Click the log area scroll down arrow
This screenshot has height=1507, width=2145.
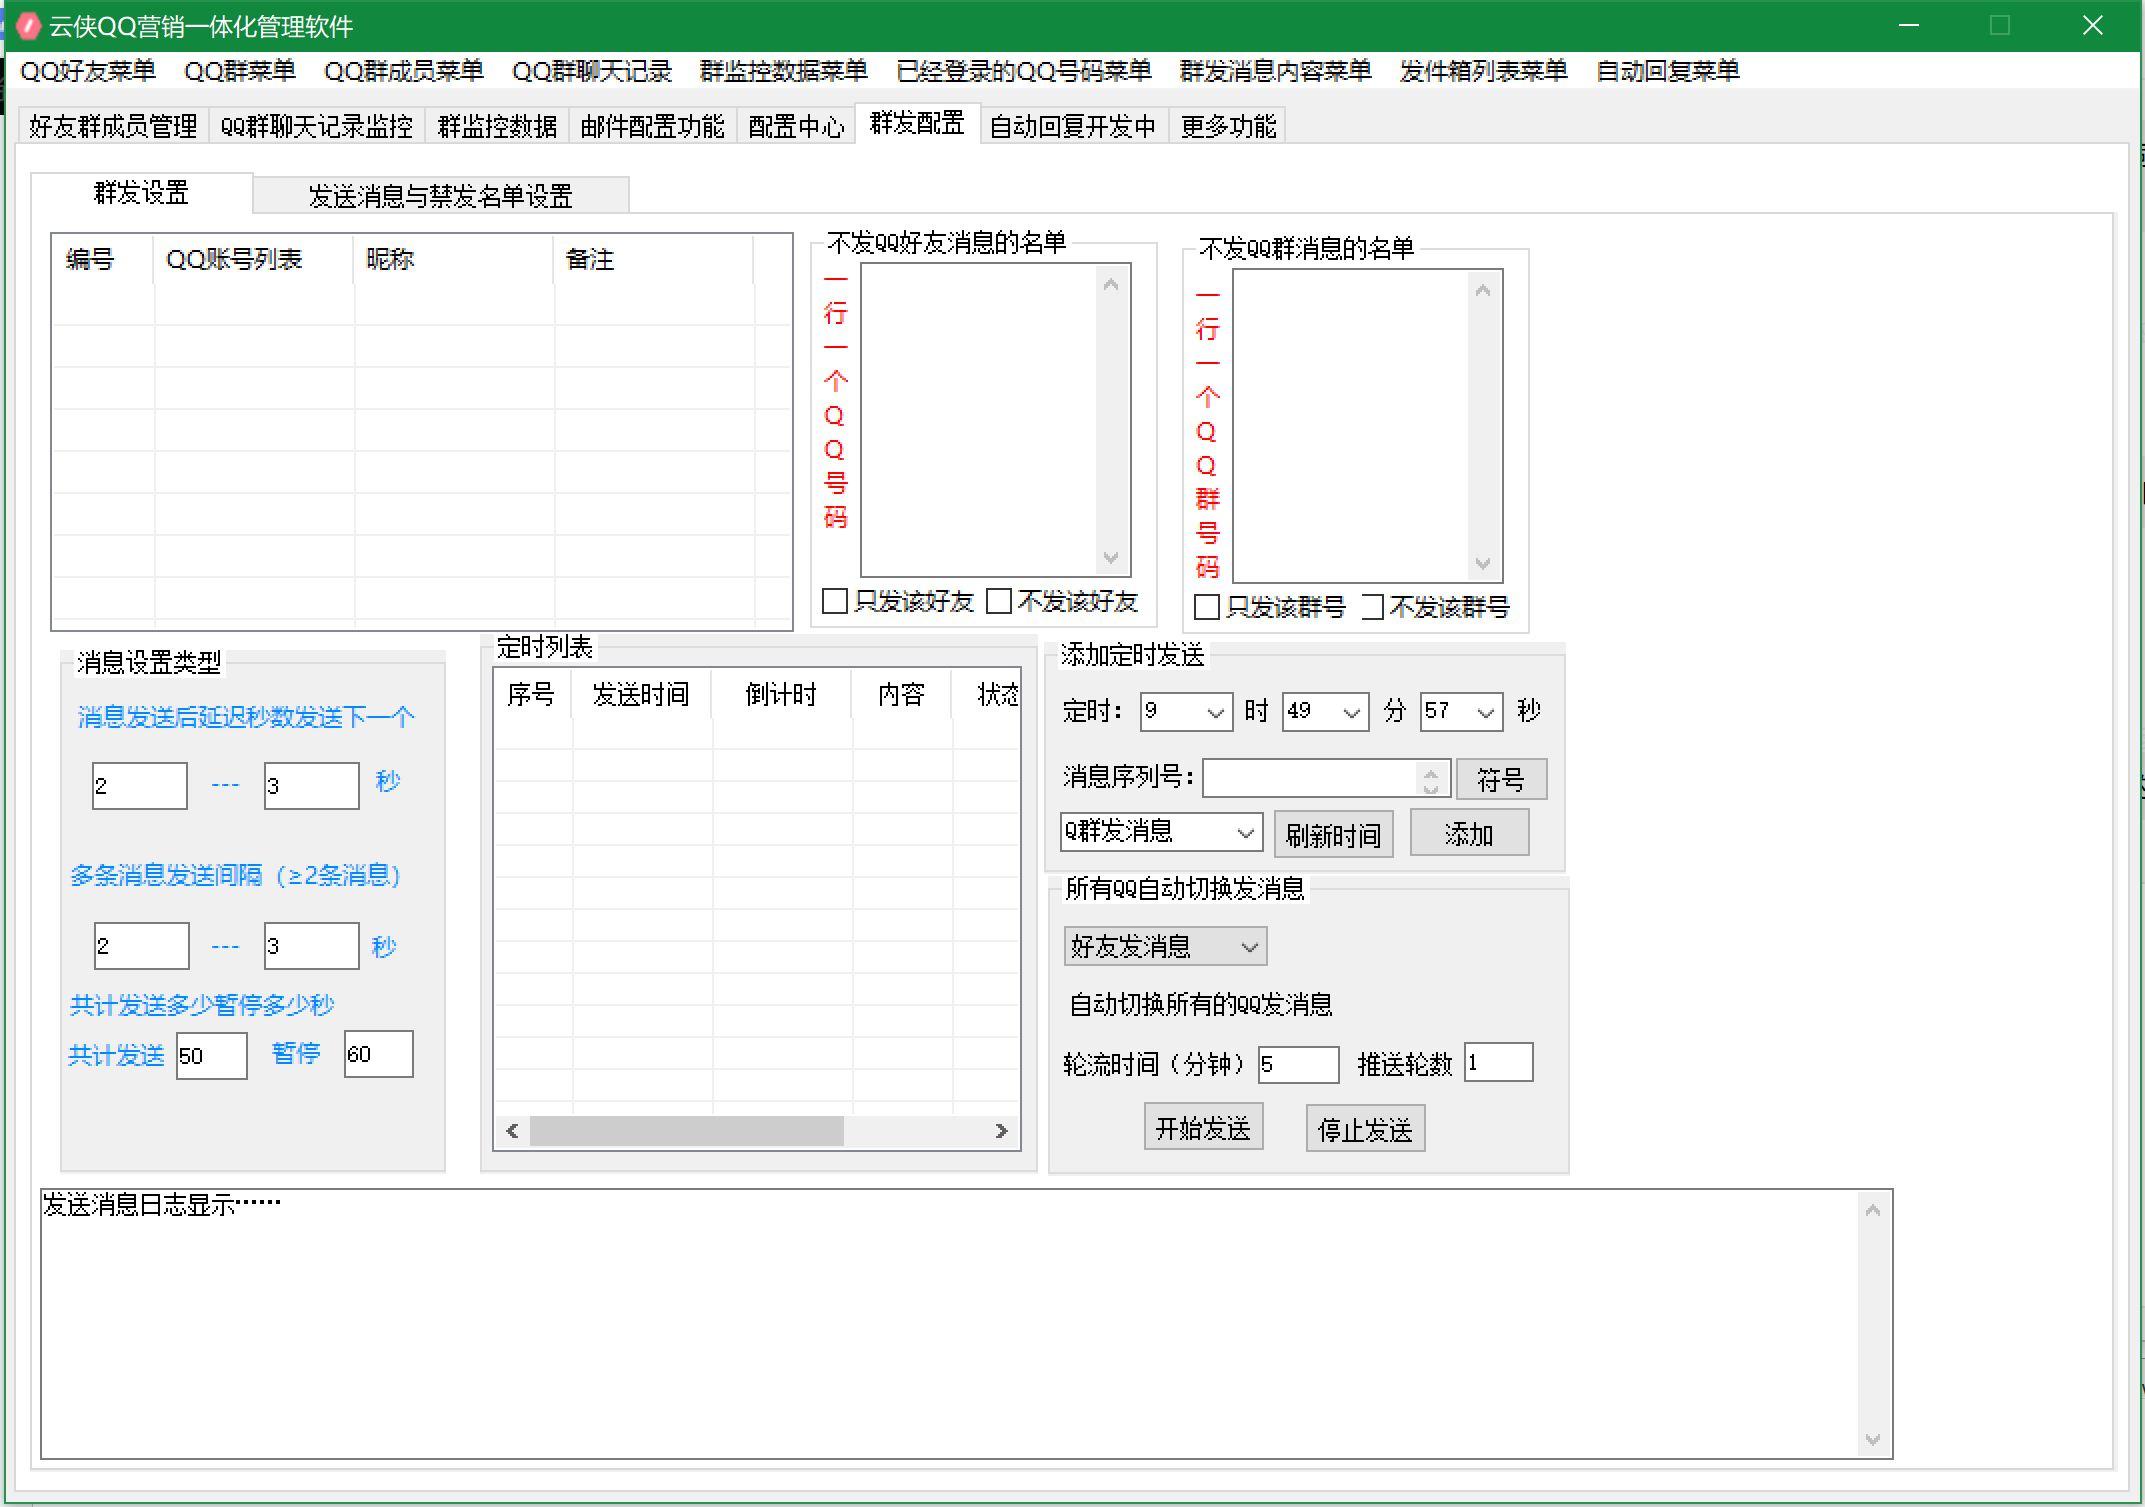pyautogui.click(x=1873, y=1440)
